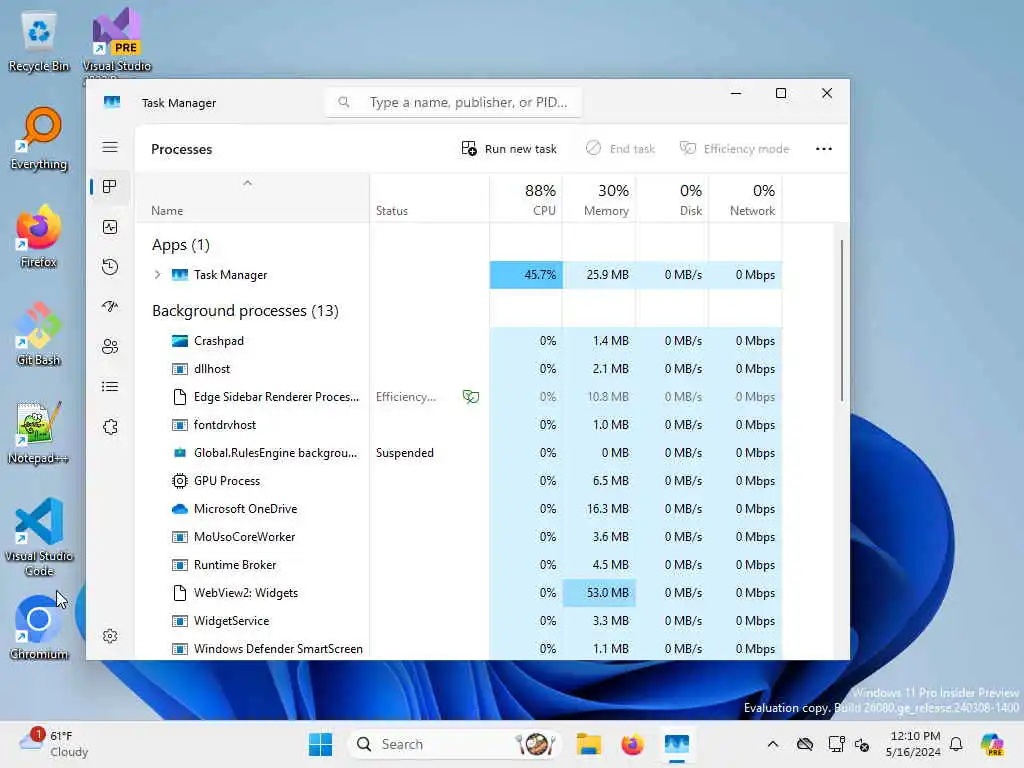Open the Task Manager navigation hamburger menu
Viewport: 1024px width, 768px height.
pos(110,147)
